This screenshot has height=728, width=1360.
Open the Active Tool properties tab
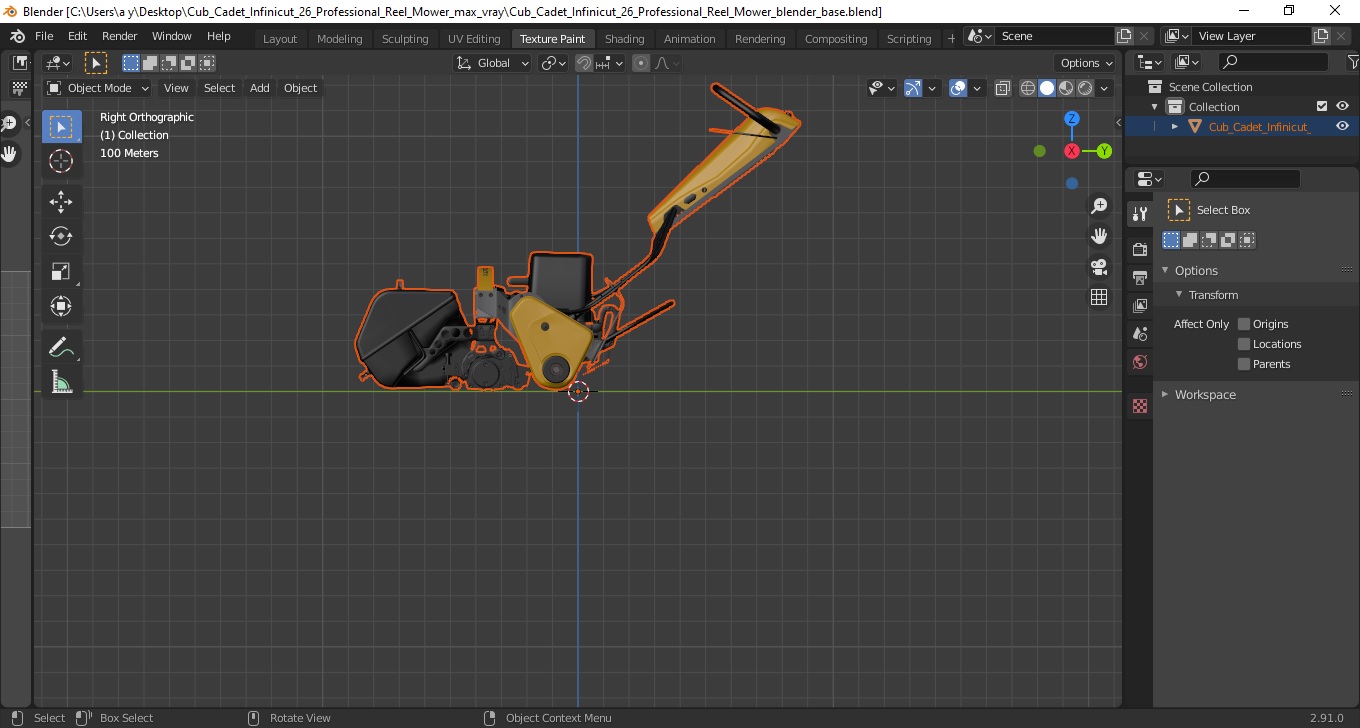tap(1139, 214)
